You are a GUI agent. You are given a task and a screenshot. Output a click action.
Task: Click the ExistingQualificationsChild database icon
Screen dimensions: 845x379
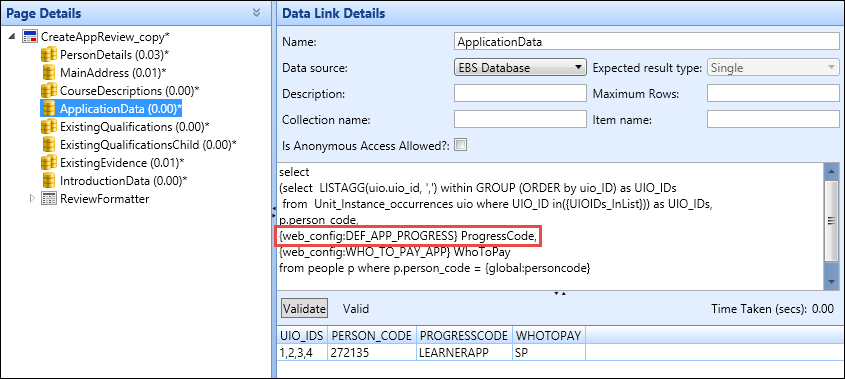49,144
